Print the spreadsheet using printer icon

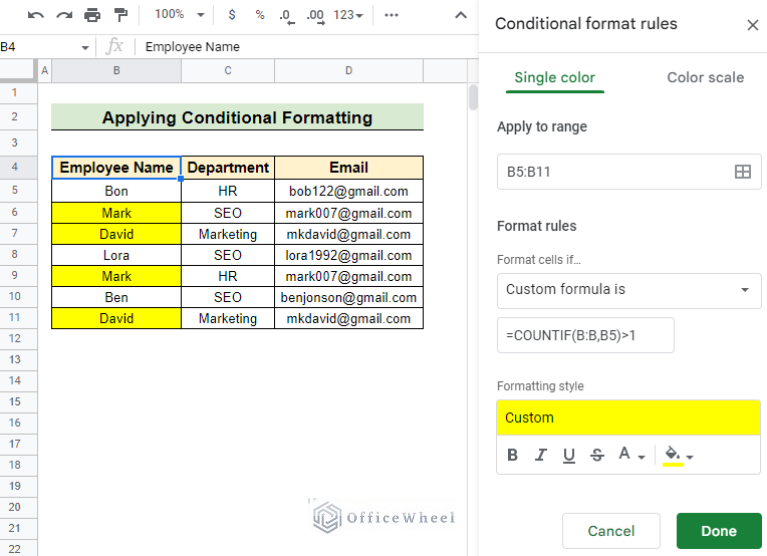pyautogui.click(x=92, y=15)
